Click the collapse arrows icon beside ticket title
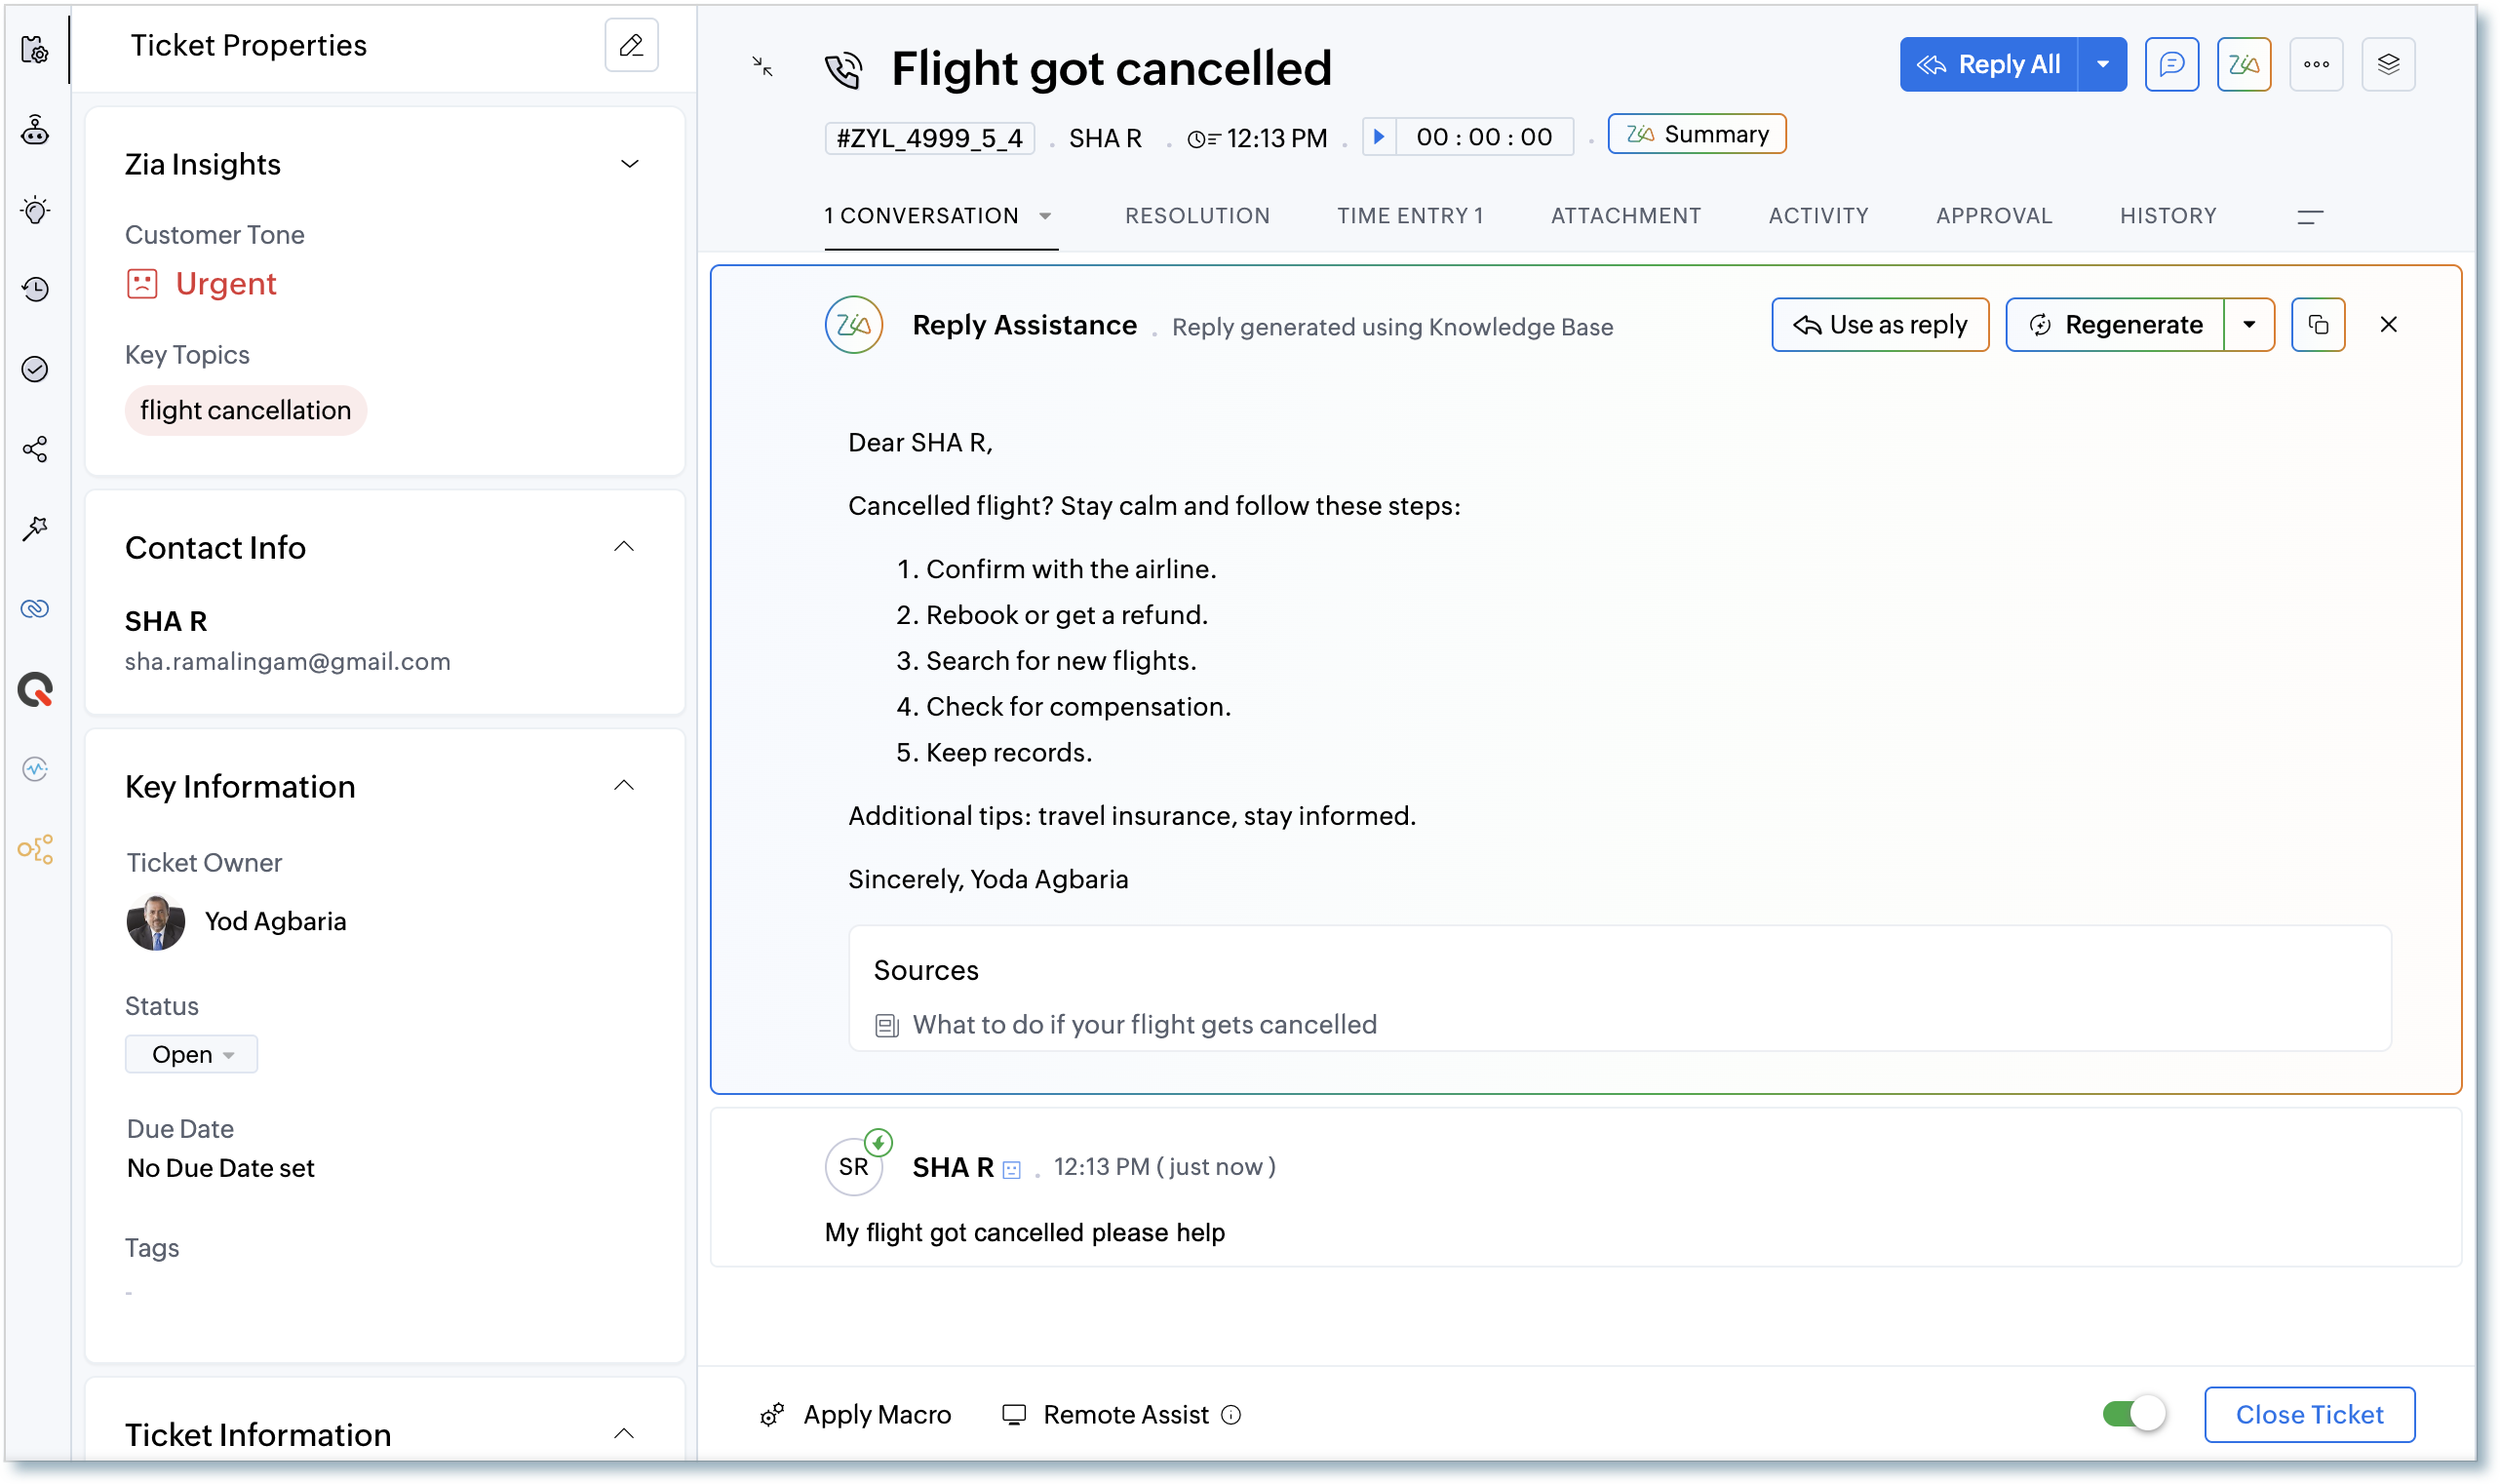This screenshot has width=2500, height=1484. (x=762, y=66)
